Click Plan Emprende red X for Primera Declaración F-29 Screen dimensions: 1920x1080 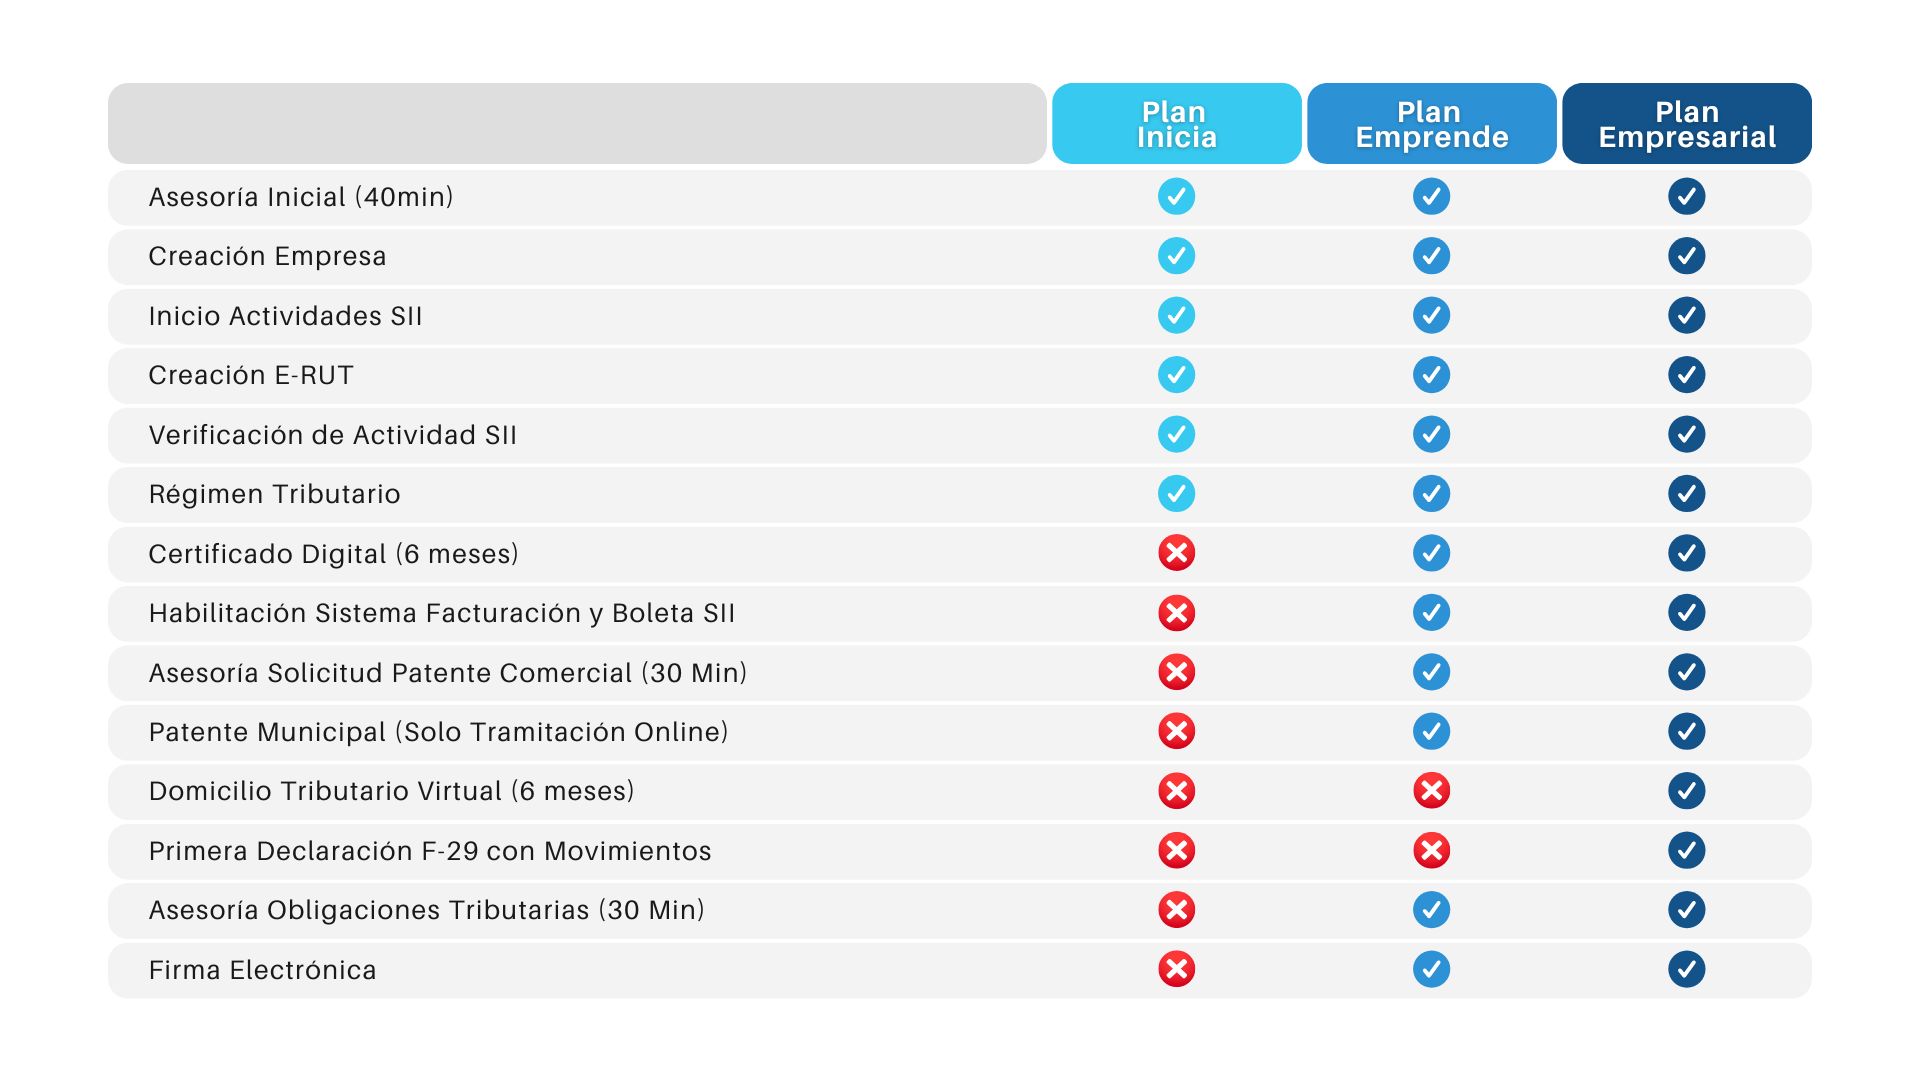tap(1431, 850)
